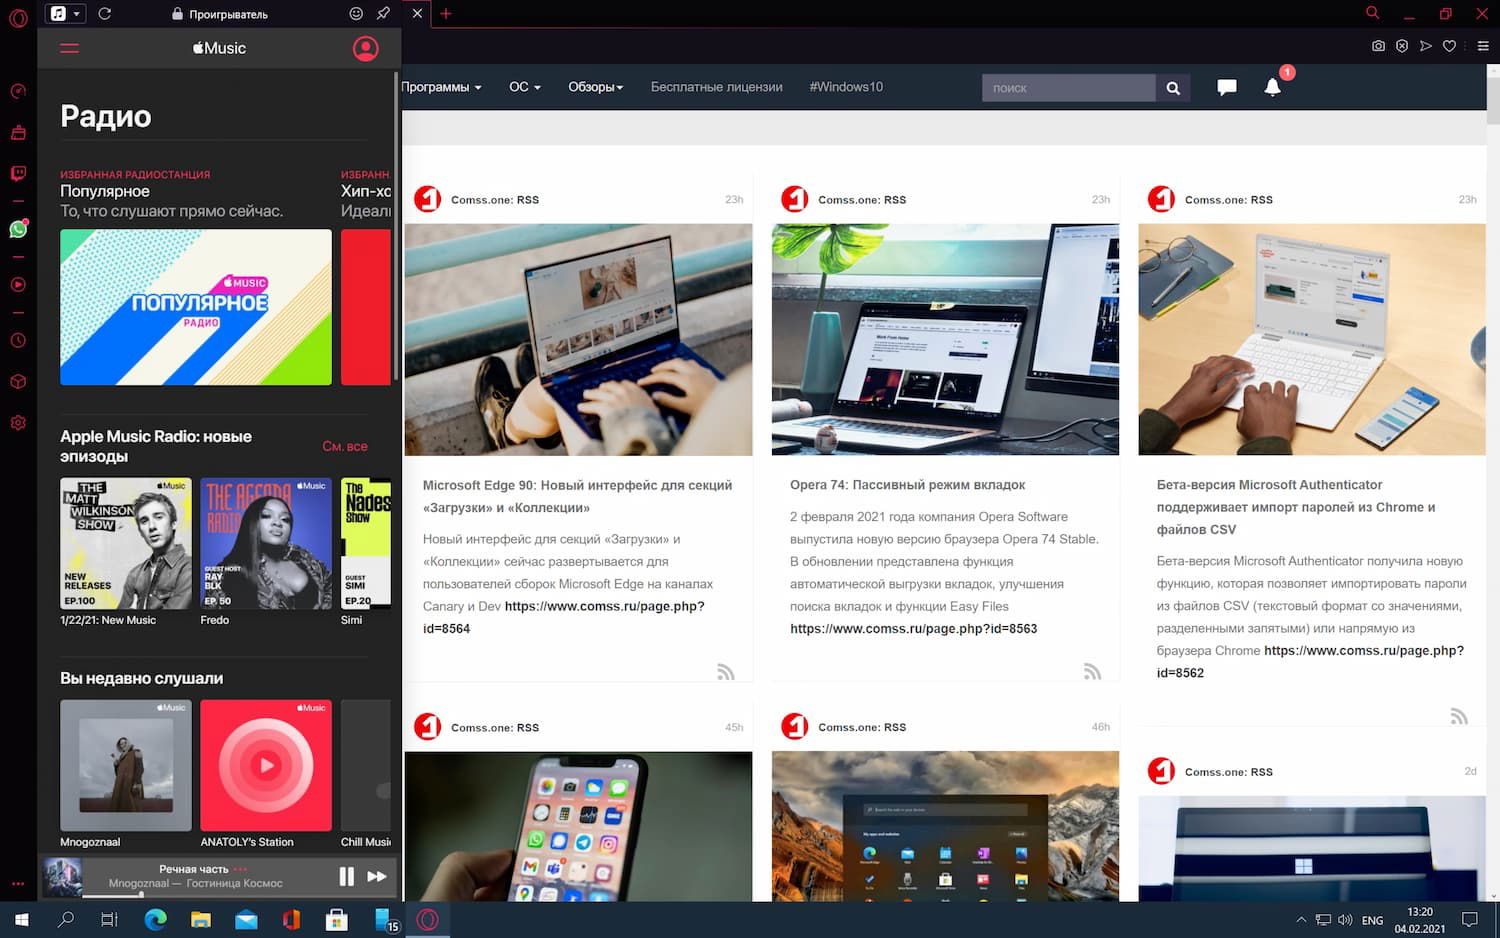1500x938 pixels.
Task: Click См. все link in Apple Music
Action: pos(345,446)
